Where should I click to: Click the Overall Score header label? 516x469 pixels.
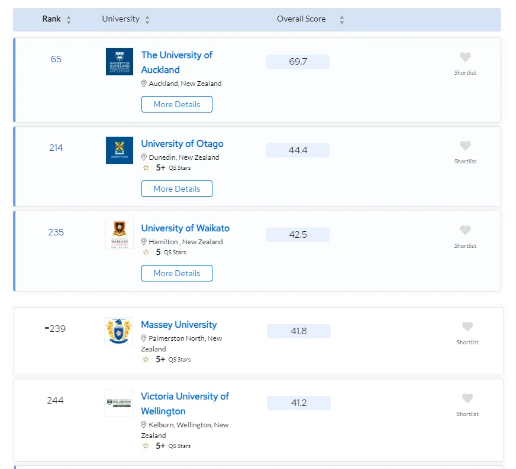(301, 19)
